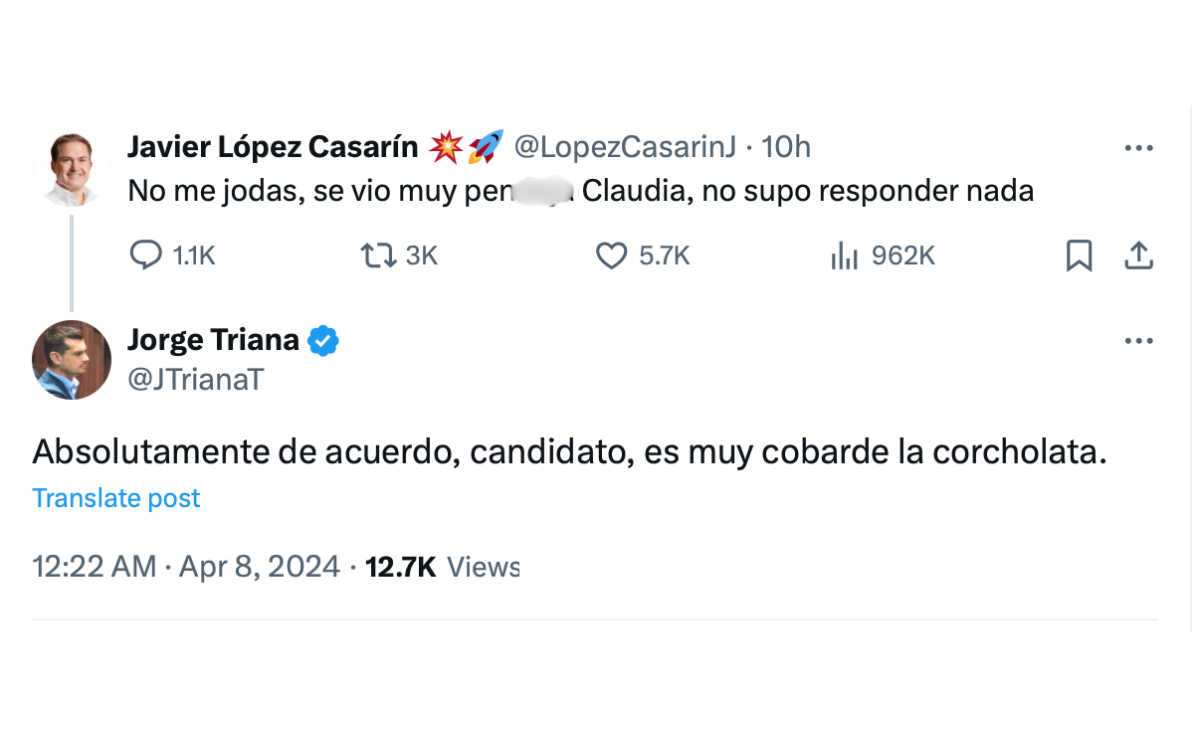This screenshot has width=1200, height=750.
Task: Open more options on Jorge Triana's post
Action: click(1139, 341)
